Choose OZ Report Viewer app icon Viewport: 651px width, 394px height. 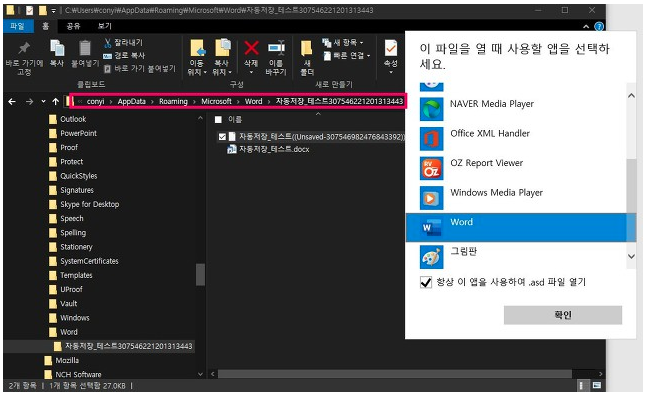[x=431, y=168]
